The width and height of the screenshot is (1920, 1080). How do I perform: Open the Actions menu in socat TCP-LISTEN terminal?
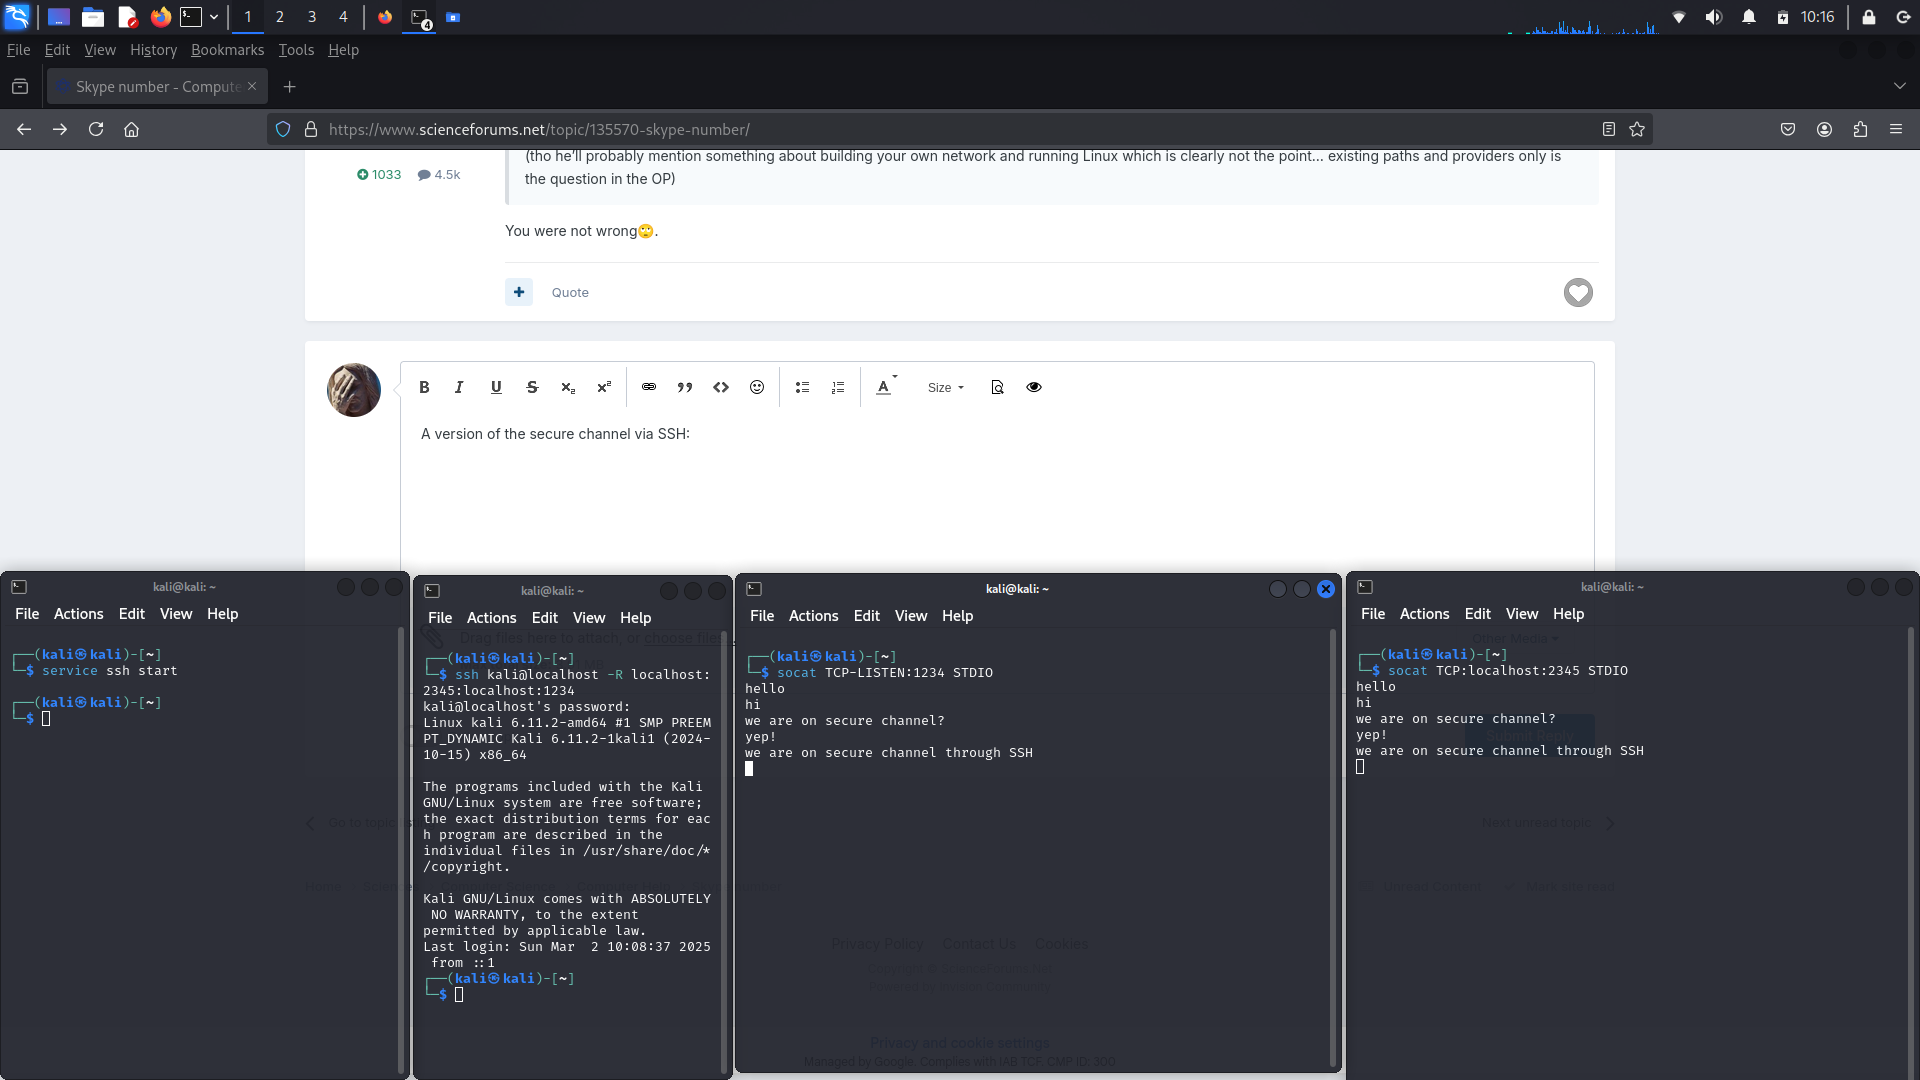812,616
